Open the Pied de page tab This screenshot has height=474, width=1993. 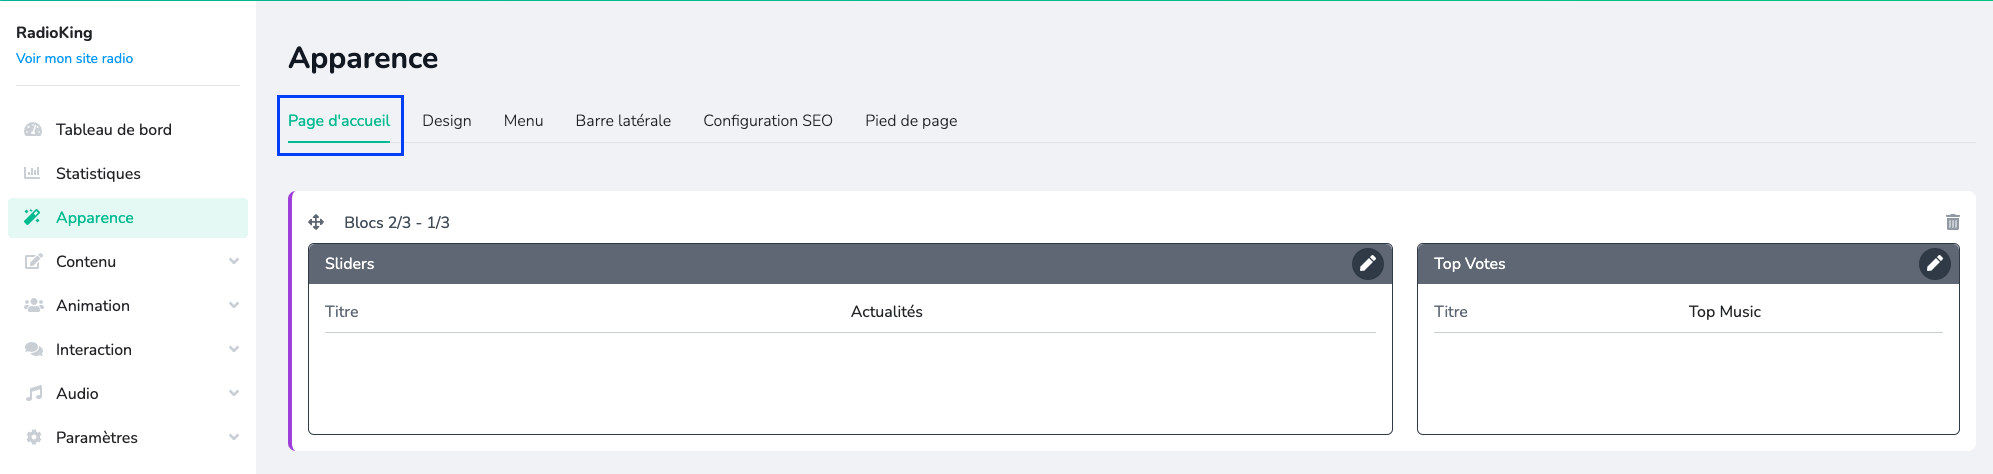[x=911, y=121]
